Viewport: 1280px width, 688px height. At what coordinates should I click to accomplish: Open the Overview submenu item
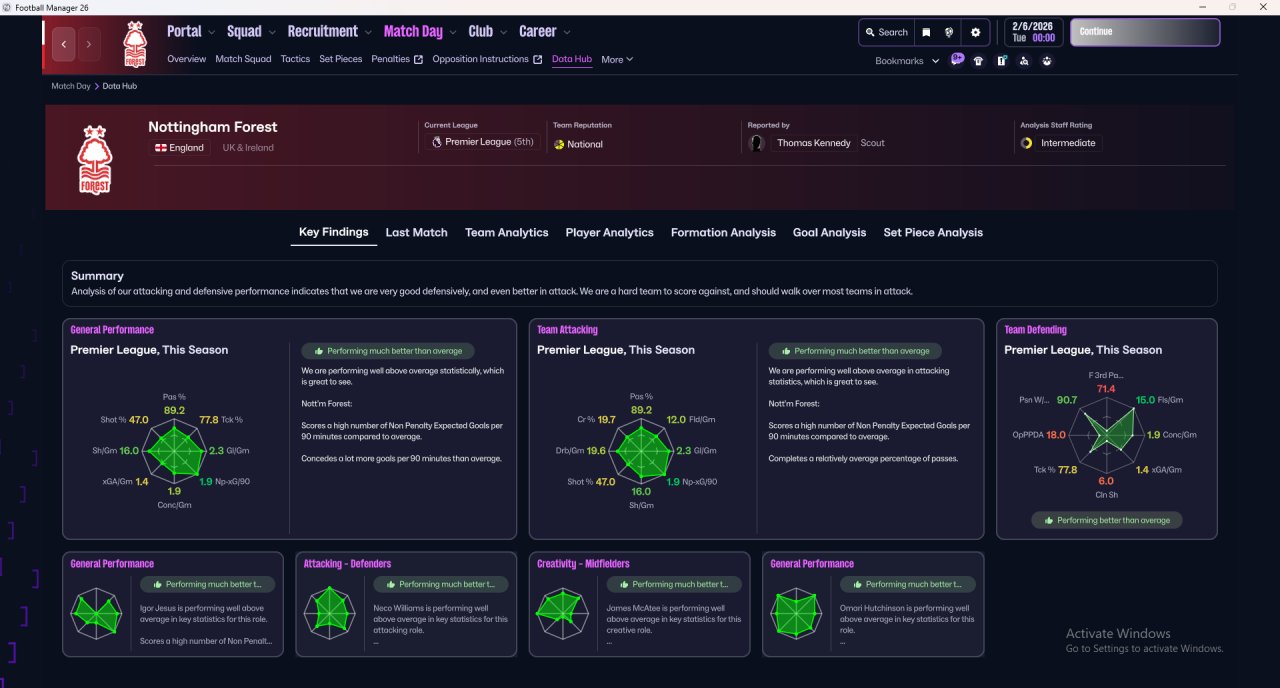point(186,59)
